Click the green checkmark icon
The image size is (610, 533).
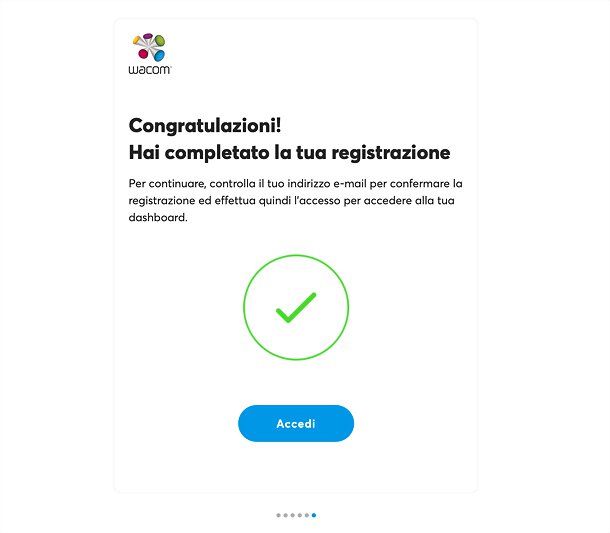click(x=296, y=308)
